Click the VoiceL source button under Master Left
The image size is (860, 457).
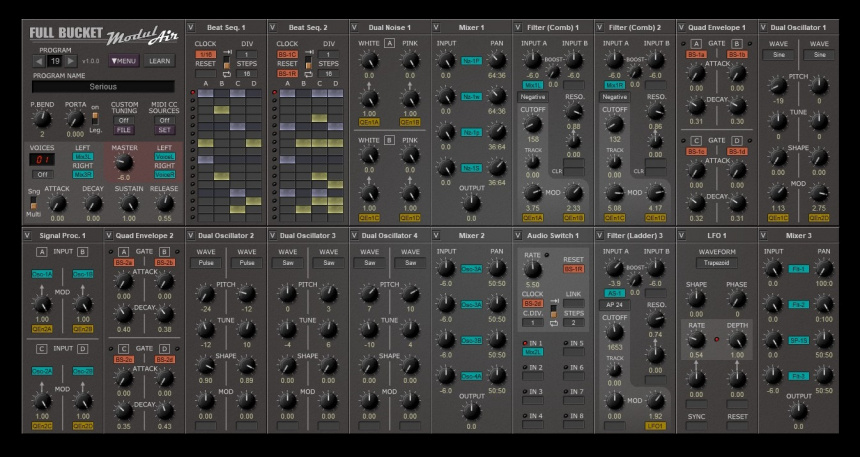165,156
